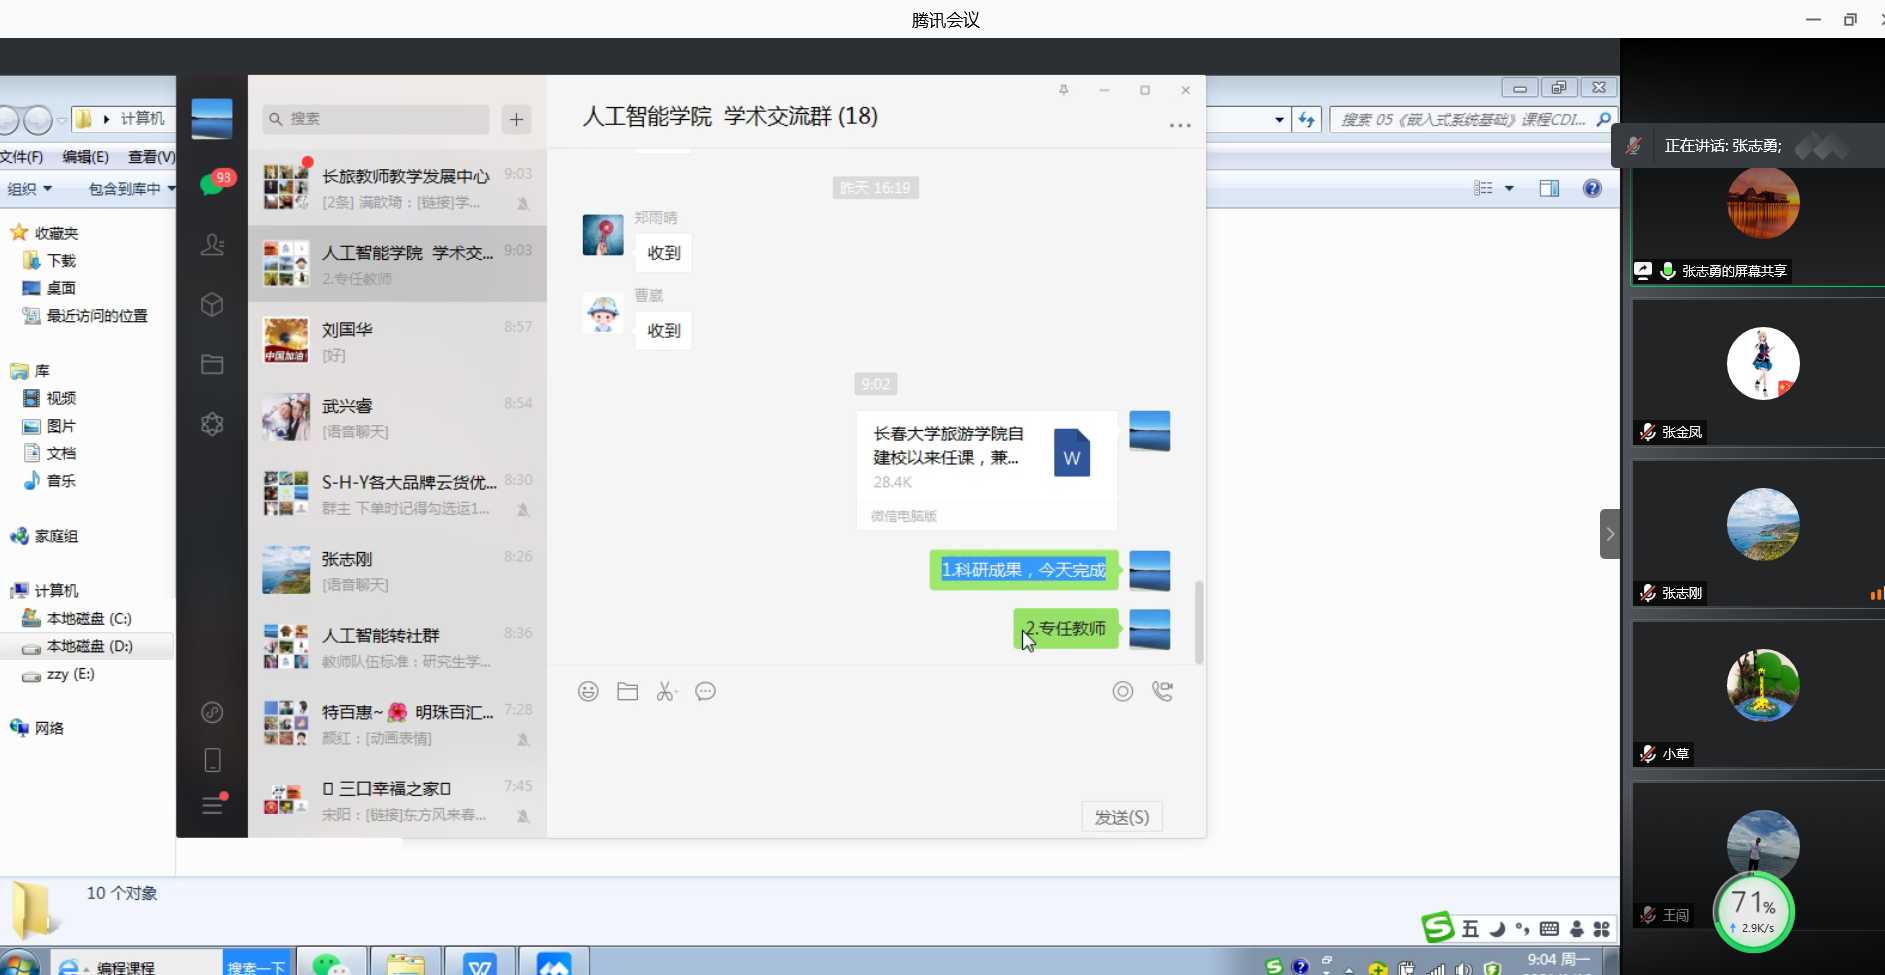This screenshot has height=975, width=1885.
Task: Open the 武兴睿 conversation
Action: 397,417
